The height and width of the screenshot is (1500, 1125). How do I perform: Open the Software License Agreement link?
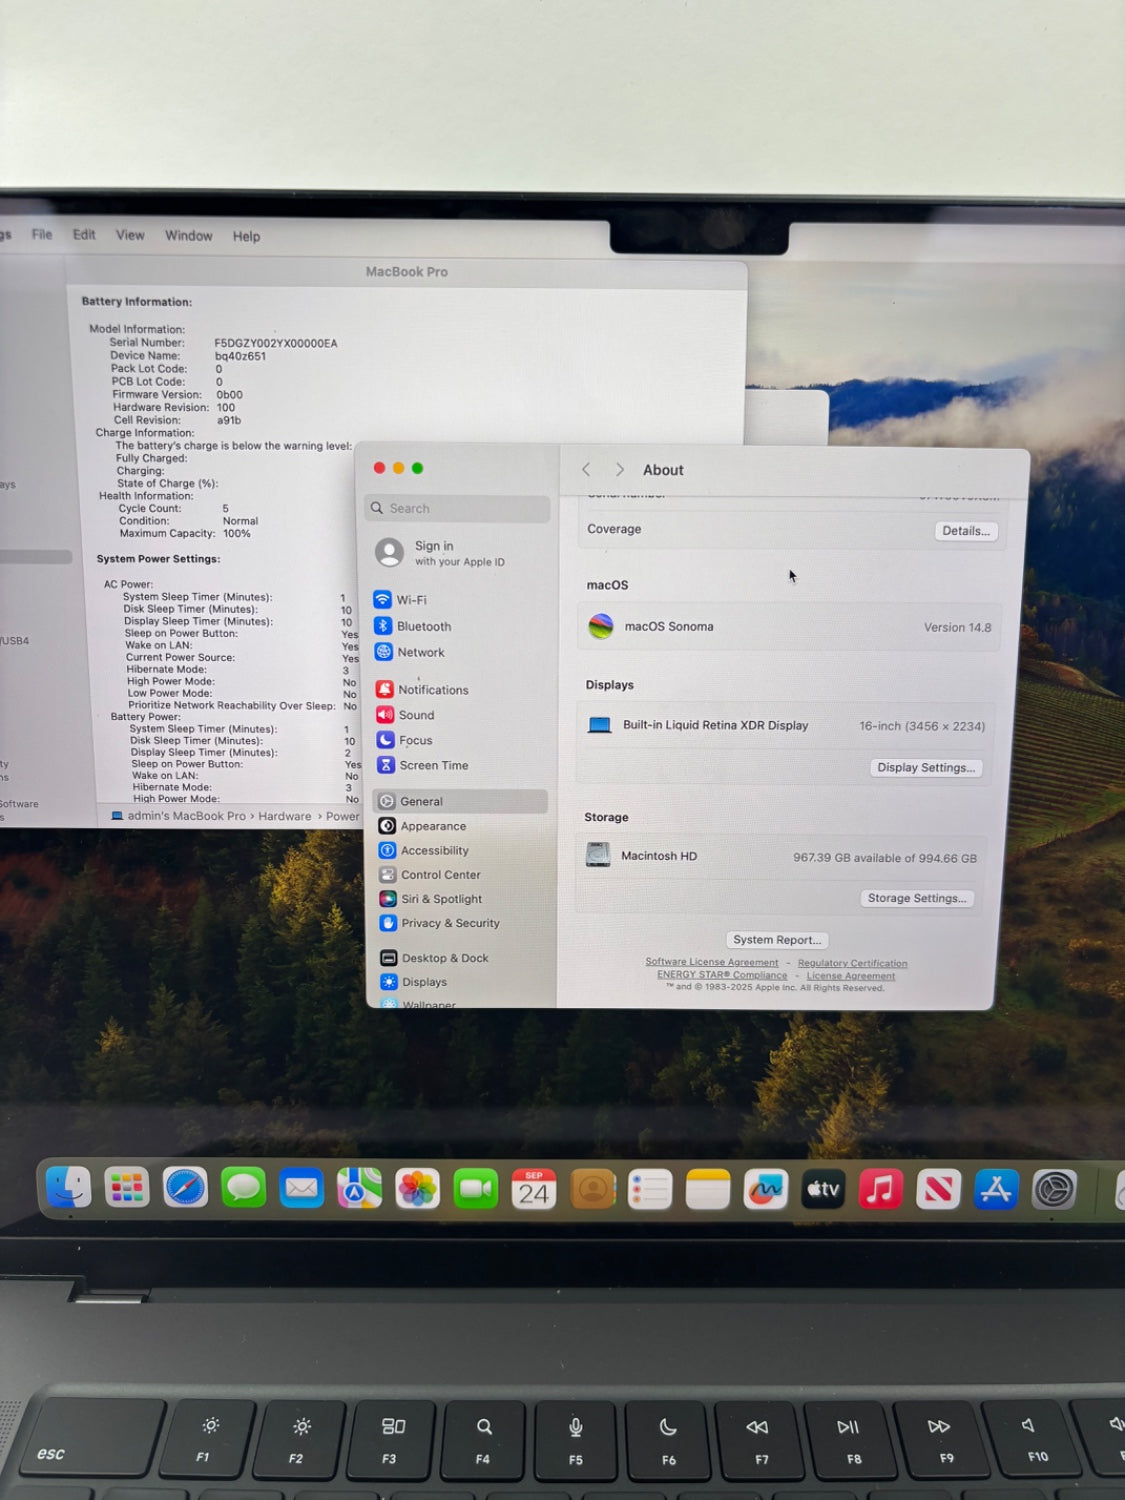[711, 963]
